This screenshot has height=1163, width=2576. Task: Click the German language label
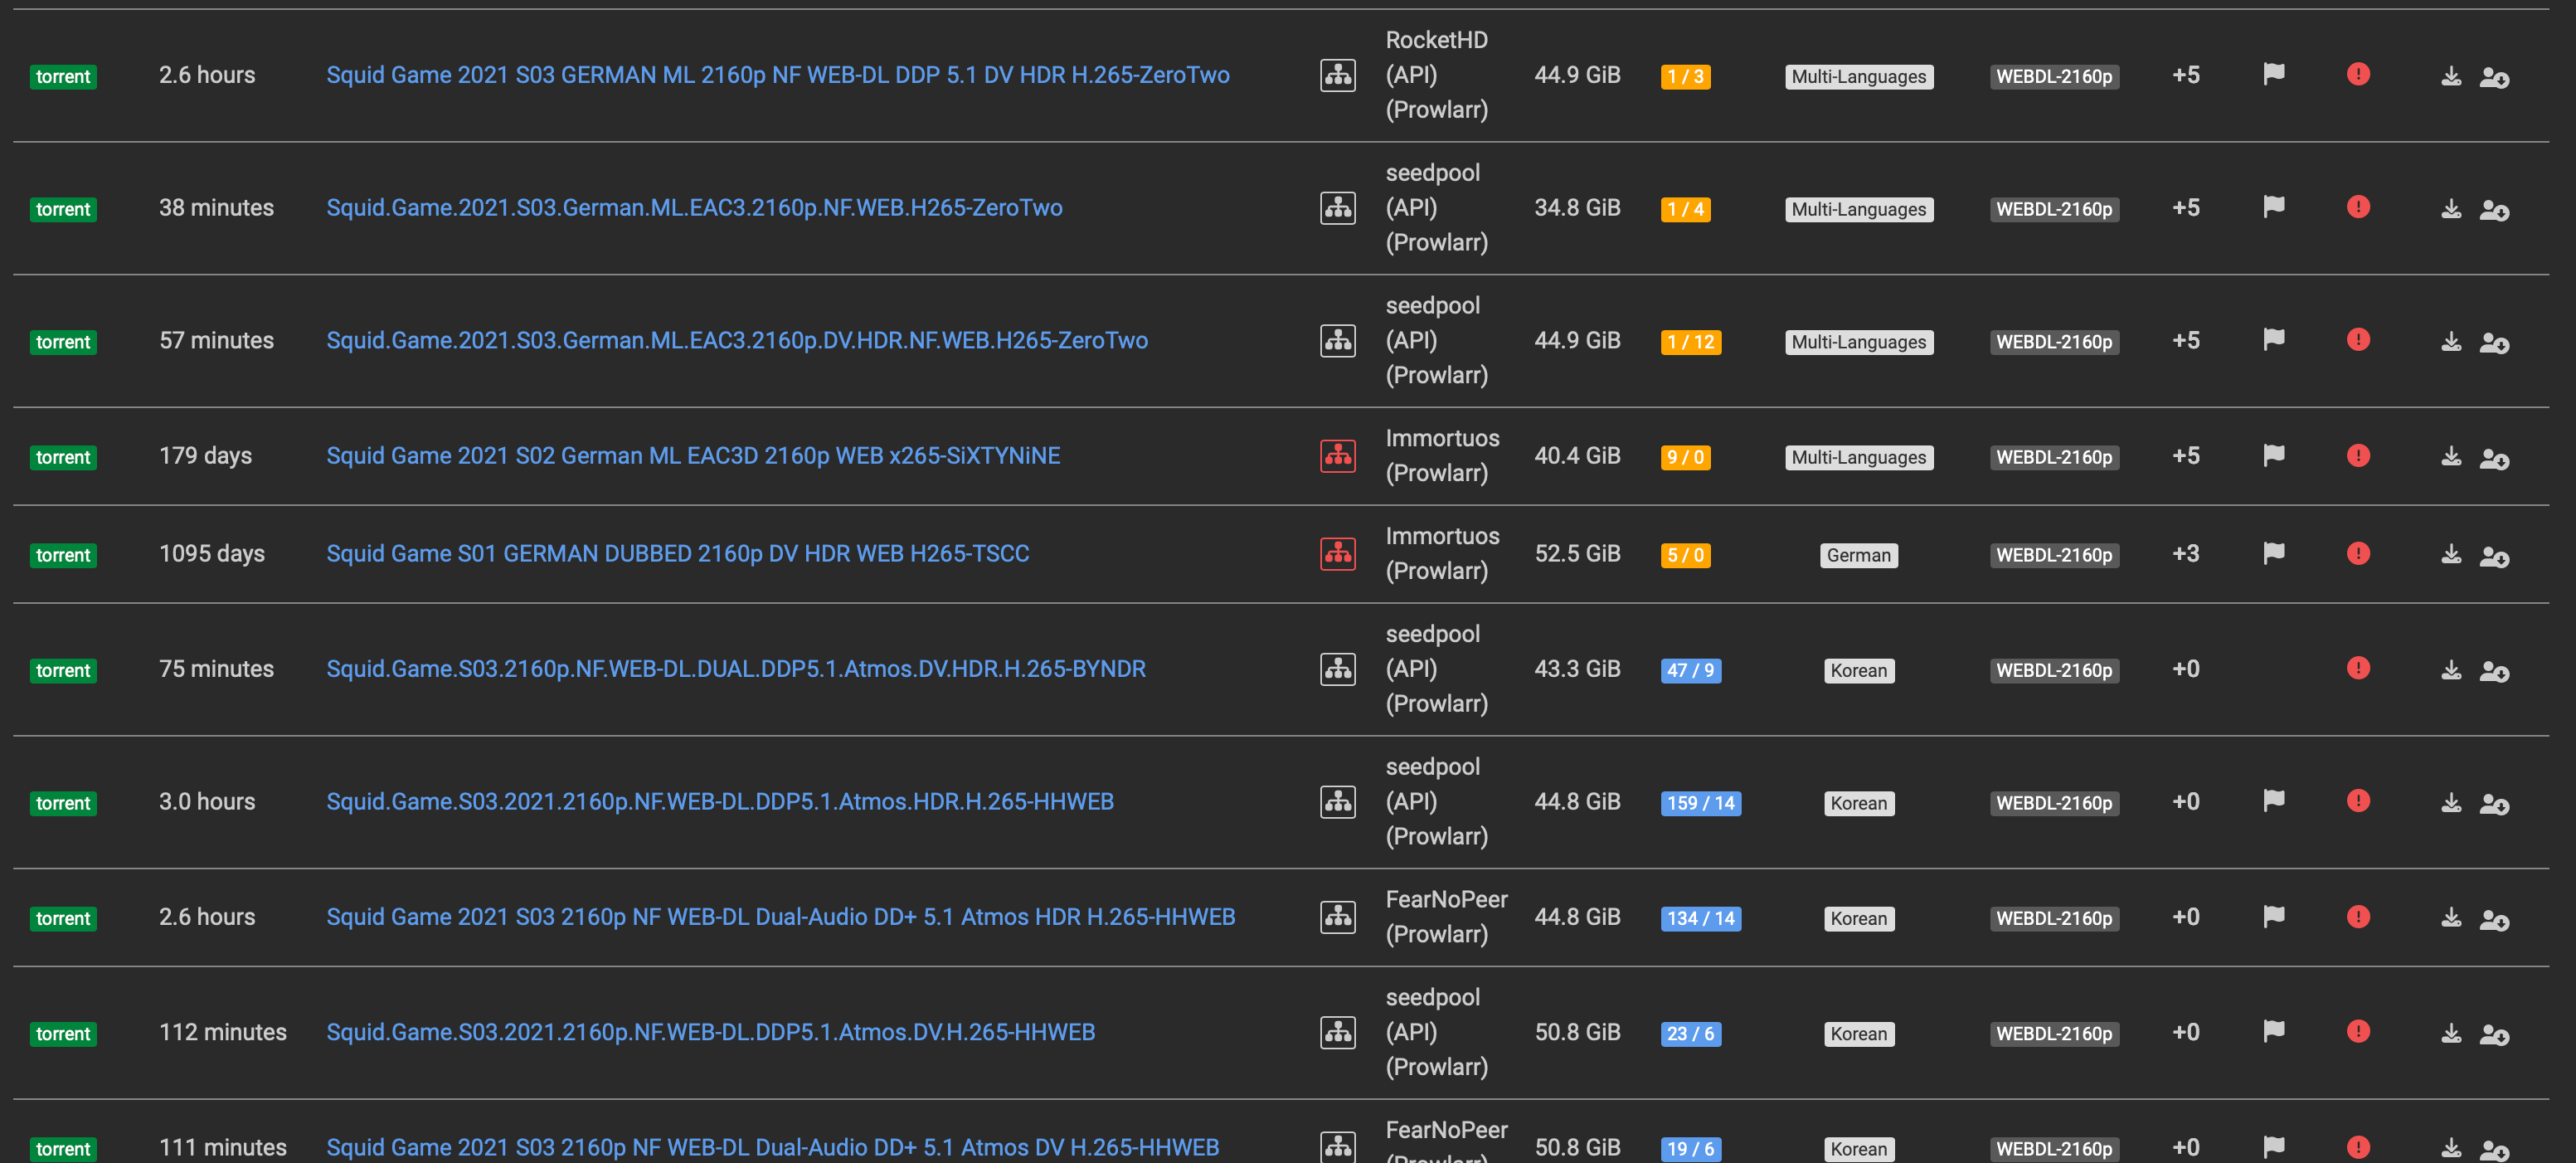[x=1858, y=555]
